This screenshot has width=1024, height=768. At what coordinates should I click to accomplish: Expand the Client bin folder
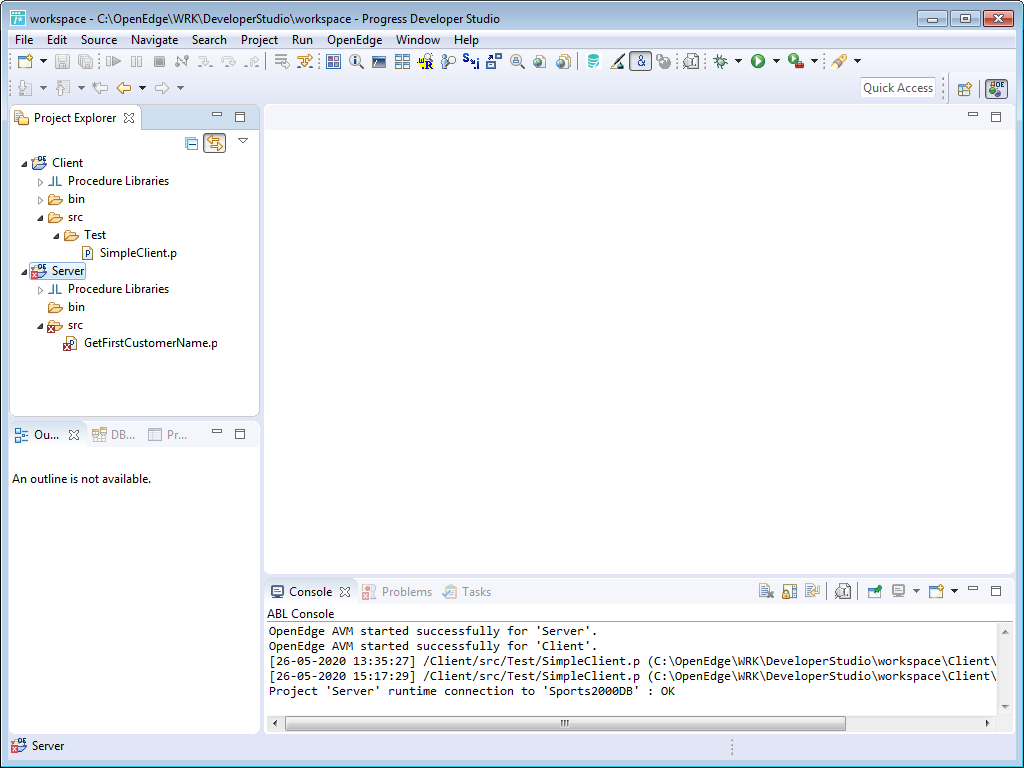(40, 200)
